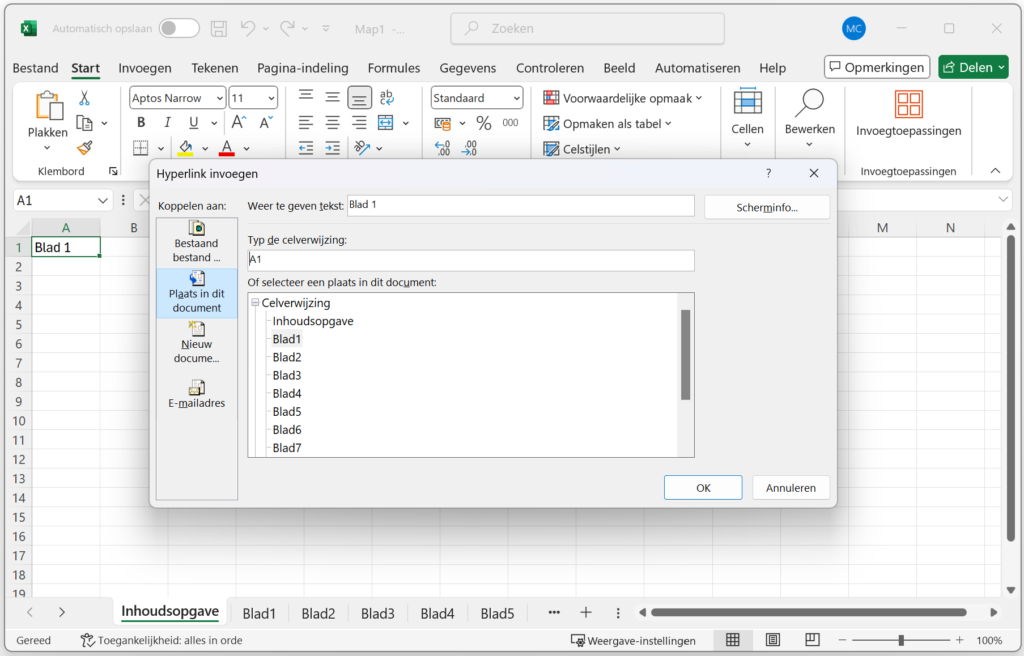
Task: Click the Kopiëren icon
Action: (84, 123)
